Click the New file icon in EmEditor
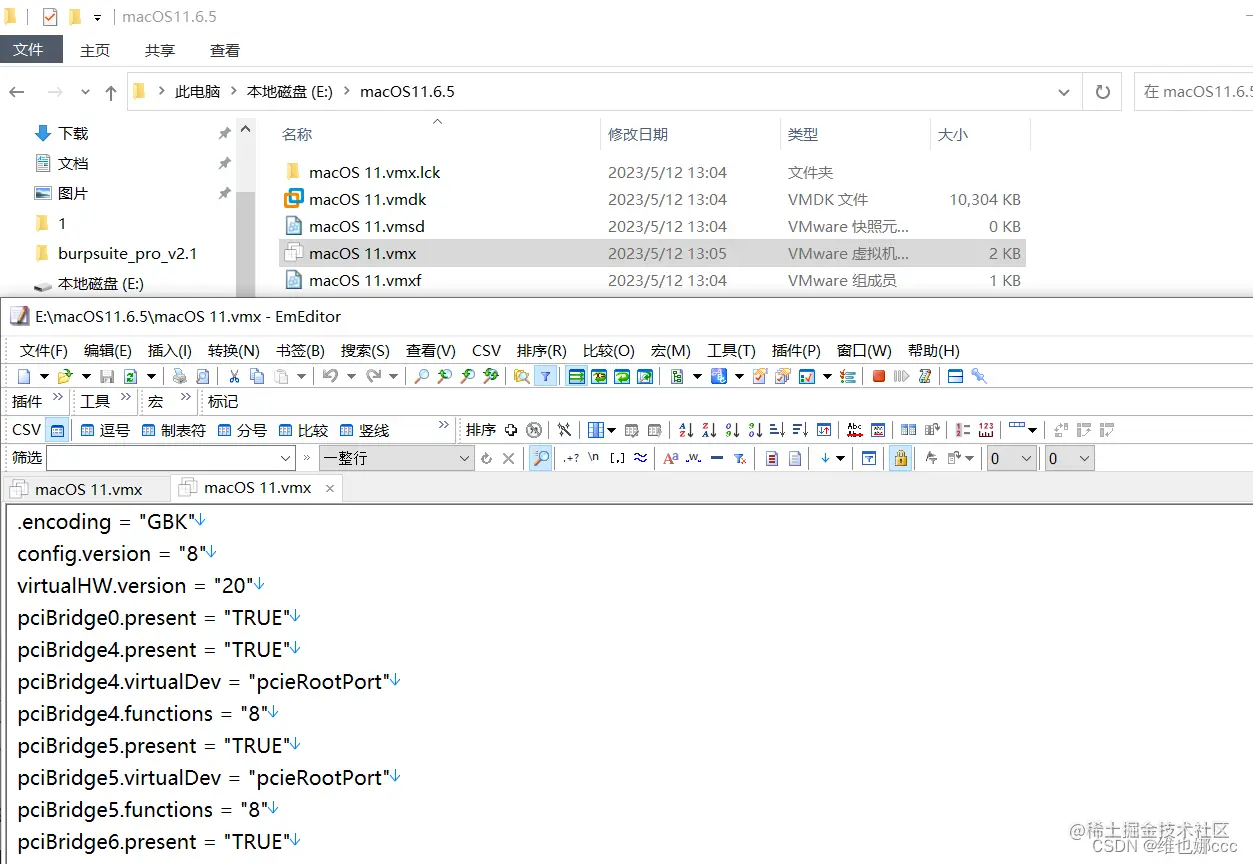This screenshot has height=864, width=1253. coord(24,376)
